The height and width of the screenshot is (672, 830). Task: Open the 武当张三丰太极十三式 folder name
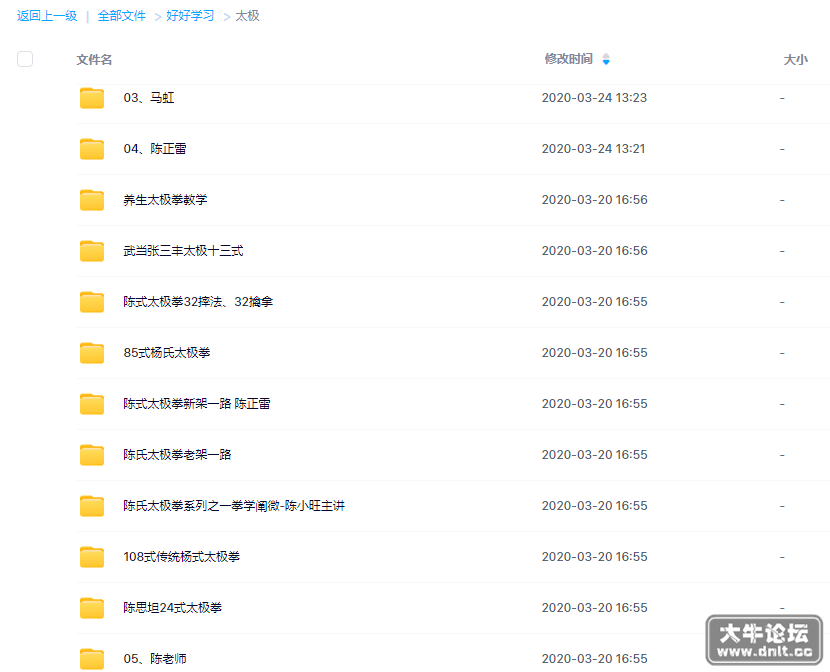183,251
